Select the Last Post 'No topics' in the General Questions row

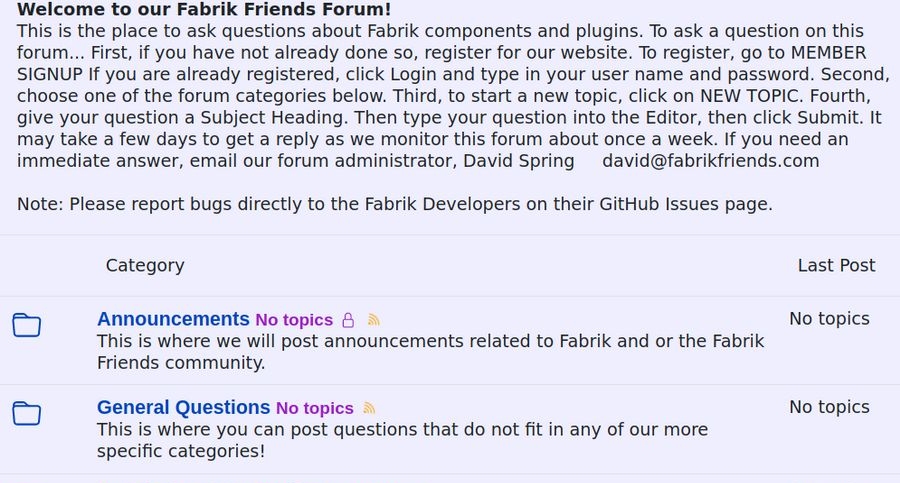829,407
